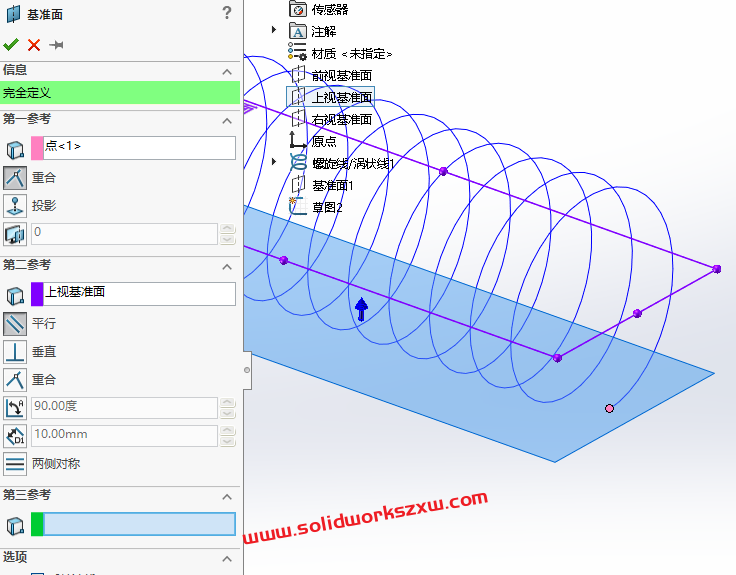Click the blue flip-direction arrow on the plane
The height and width of the screenshot is (575, 736).
point(361,309)
